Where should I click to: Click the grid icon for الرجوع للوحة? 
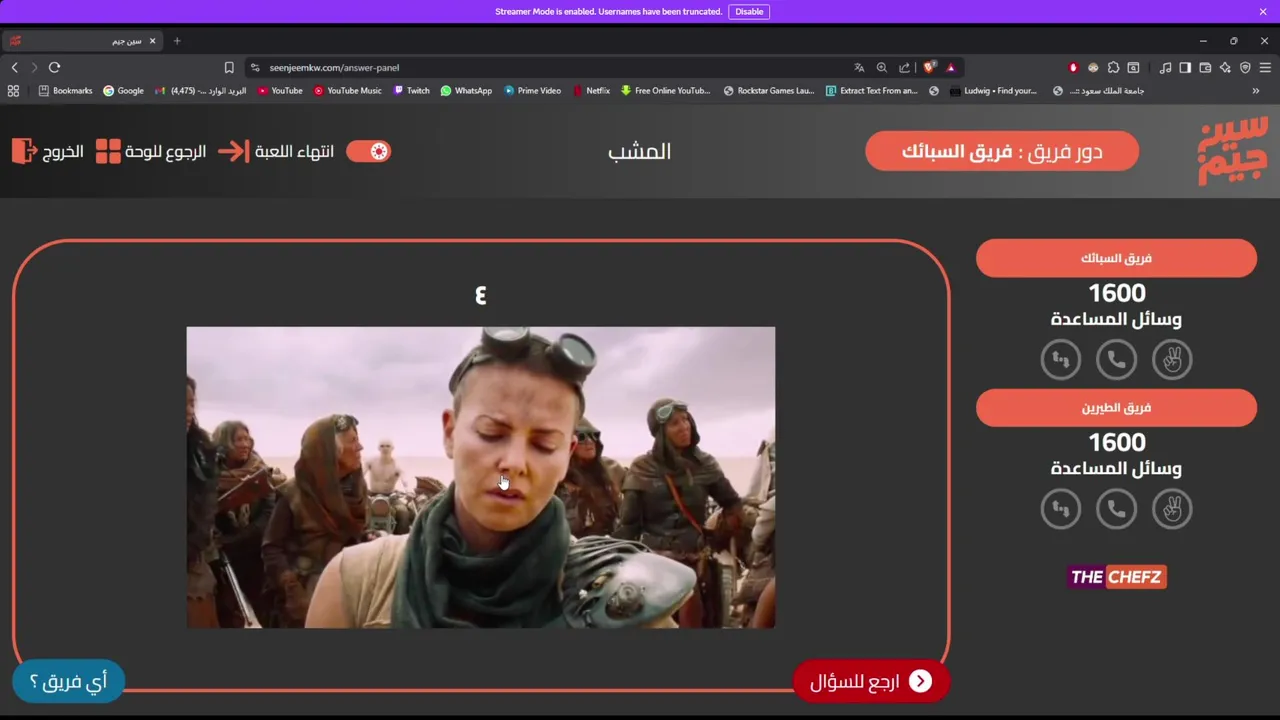108,151
